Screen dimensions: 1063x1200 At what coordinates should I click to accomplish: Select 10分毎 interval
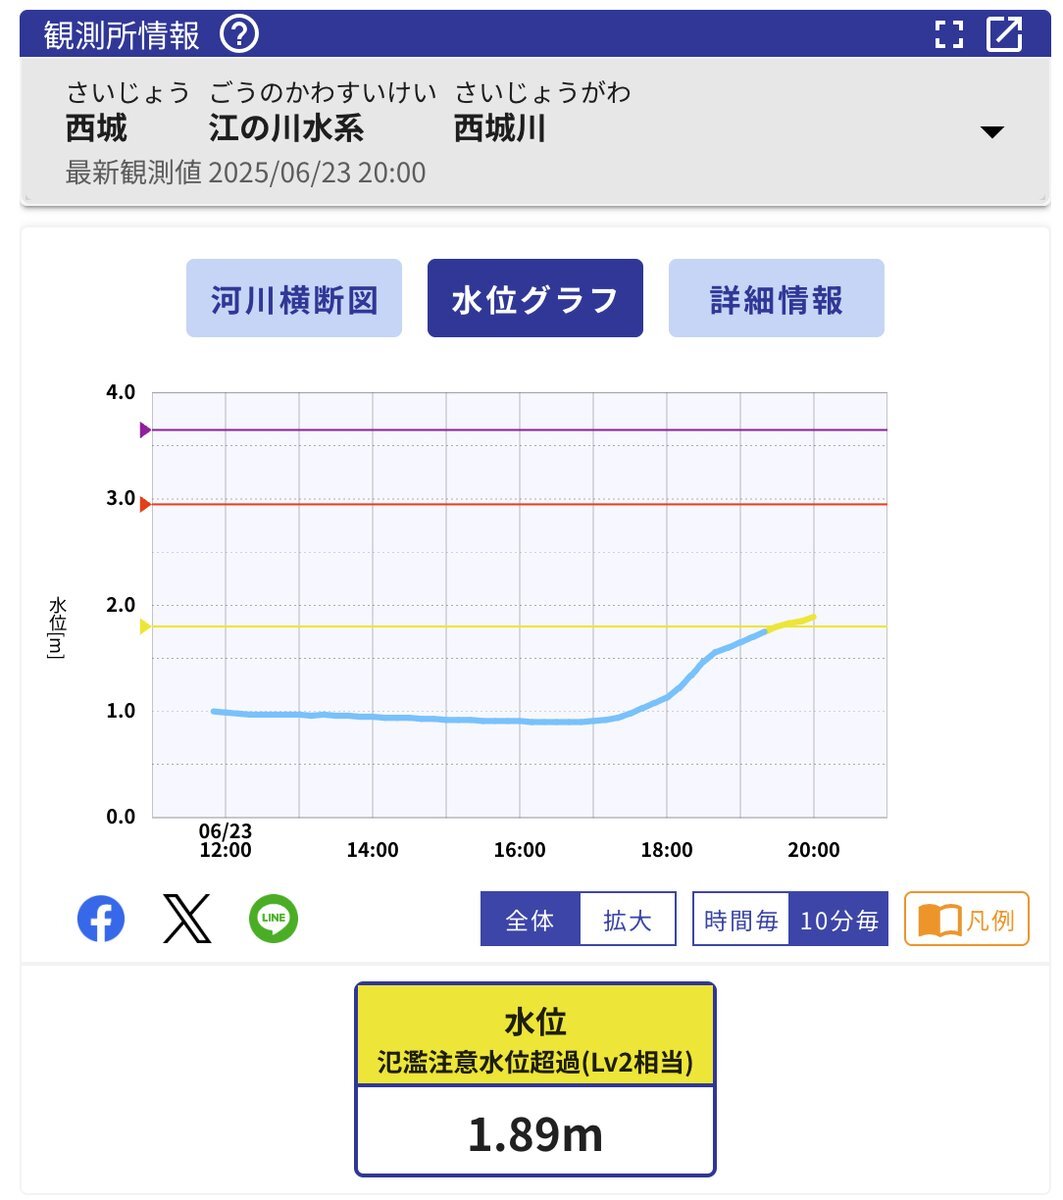point(839,919)
